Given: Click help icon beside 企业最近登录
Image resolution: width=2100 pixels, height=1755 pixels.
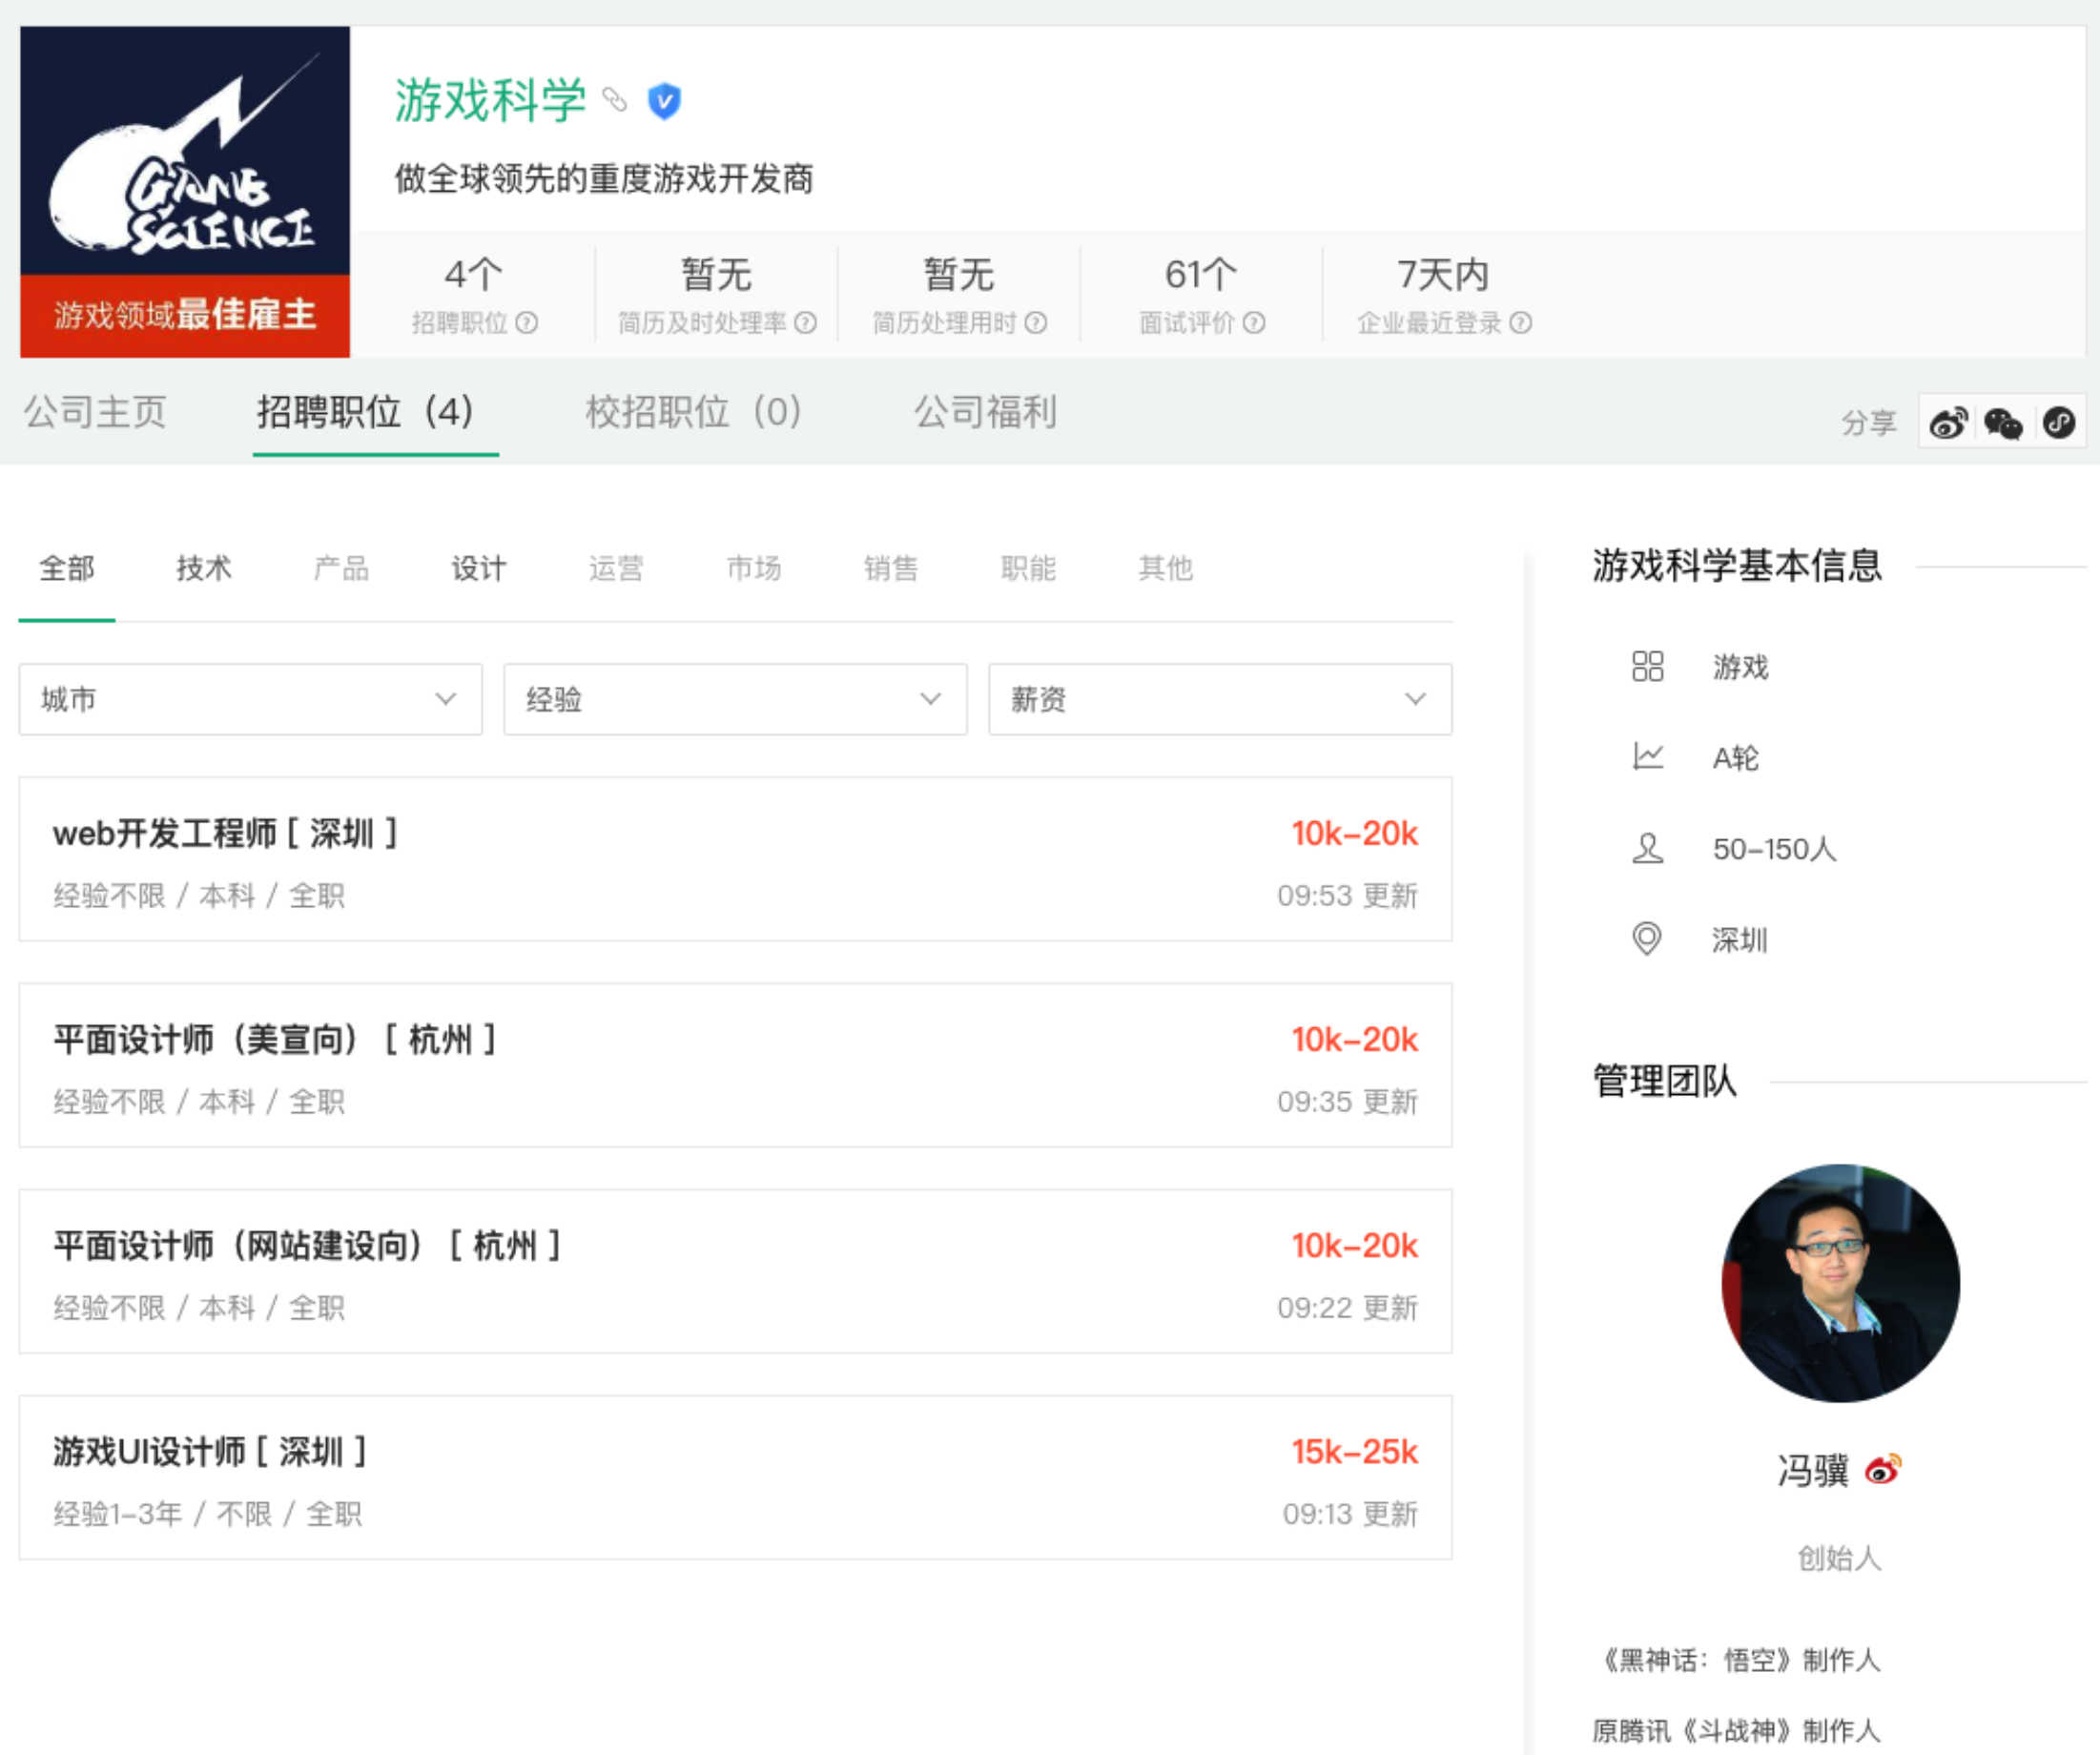Looking at the screenshot, I should pyautogui.click(x=1520, y=323).
